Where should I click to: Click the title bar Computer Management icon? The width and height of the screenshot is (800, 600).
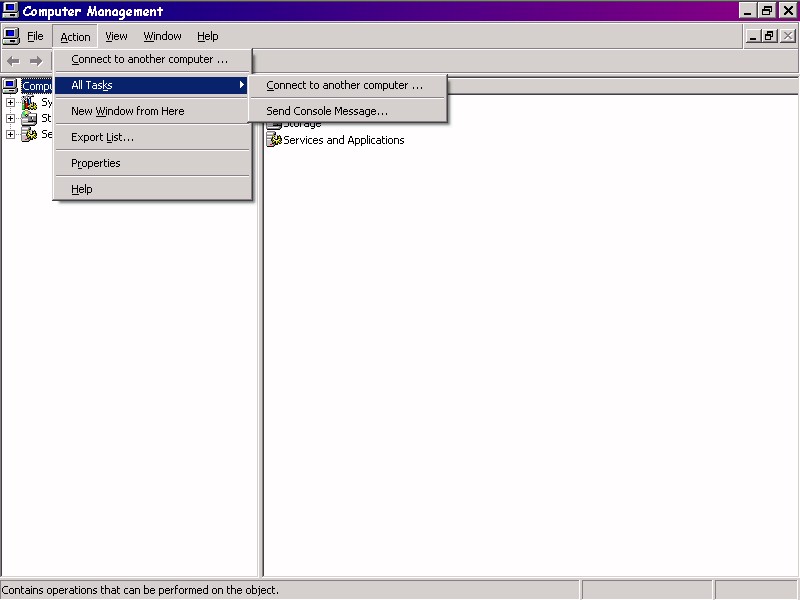10,11
